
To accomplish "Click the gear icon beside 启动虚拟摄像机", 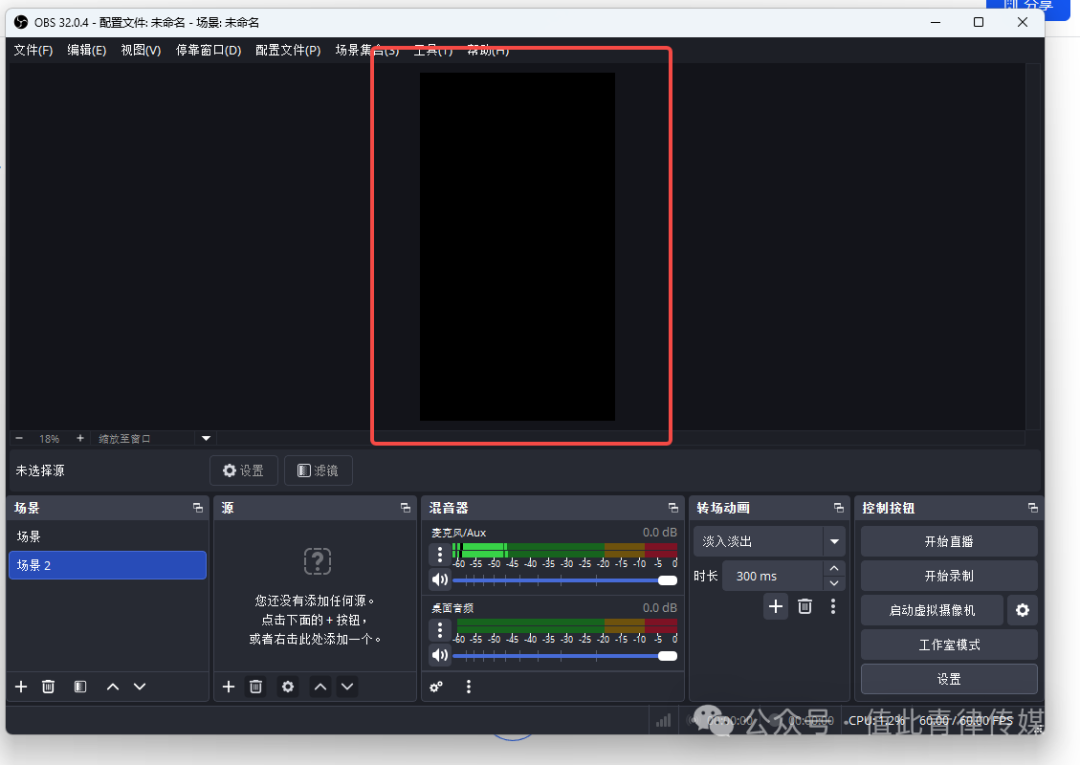I will tap(1022, 610).
